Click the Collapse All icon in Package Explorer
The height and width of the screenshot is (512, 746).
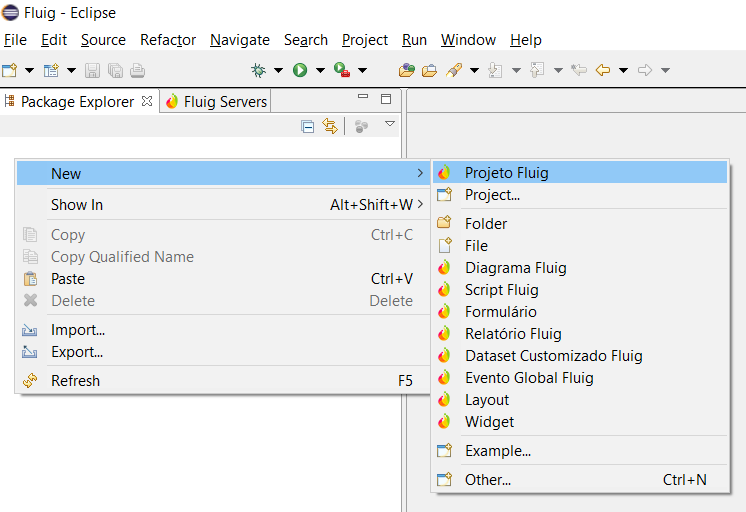[x=308, y=126]
